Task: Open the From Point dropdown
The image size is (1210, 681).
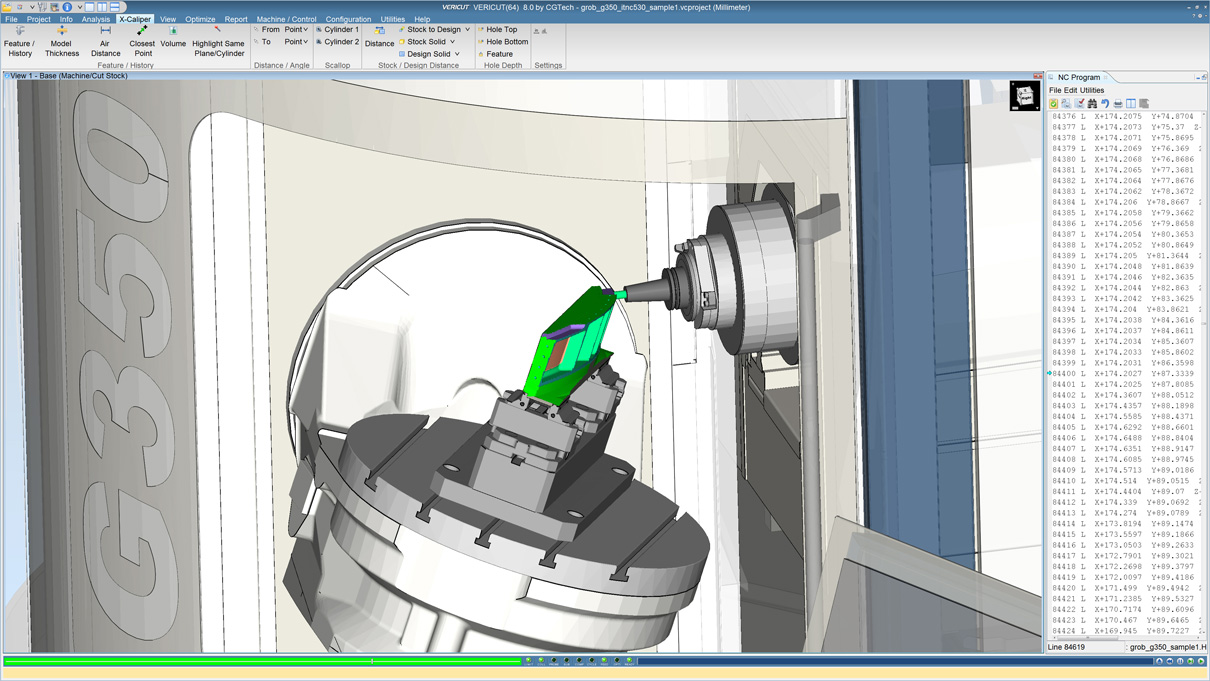Action: coord(296,30)
